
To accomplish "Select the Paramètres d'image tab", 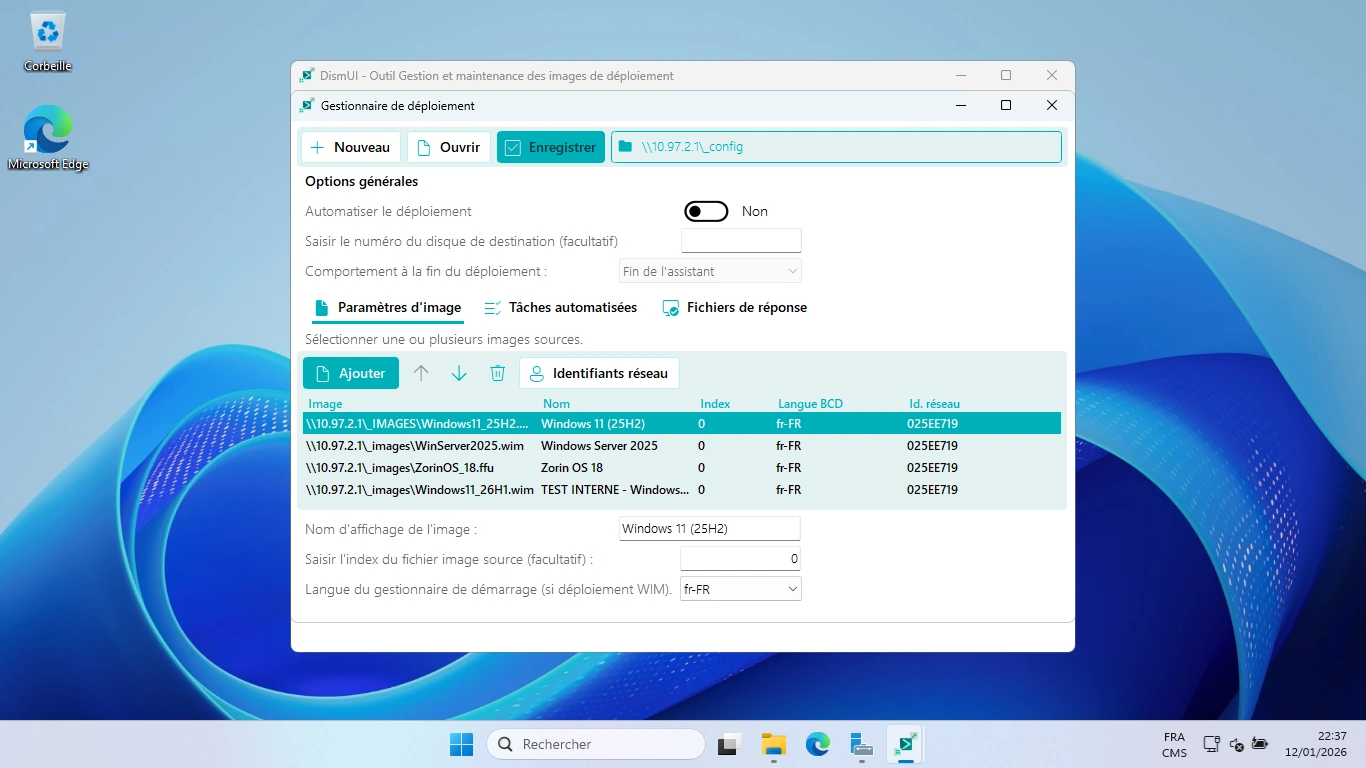I will (387, 308).
